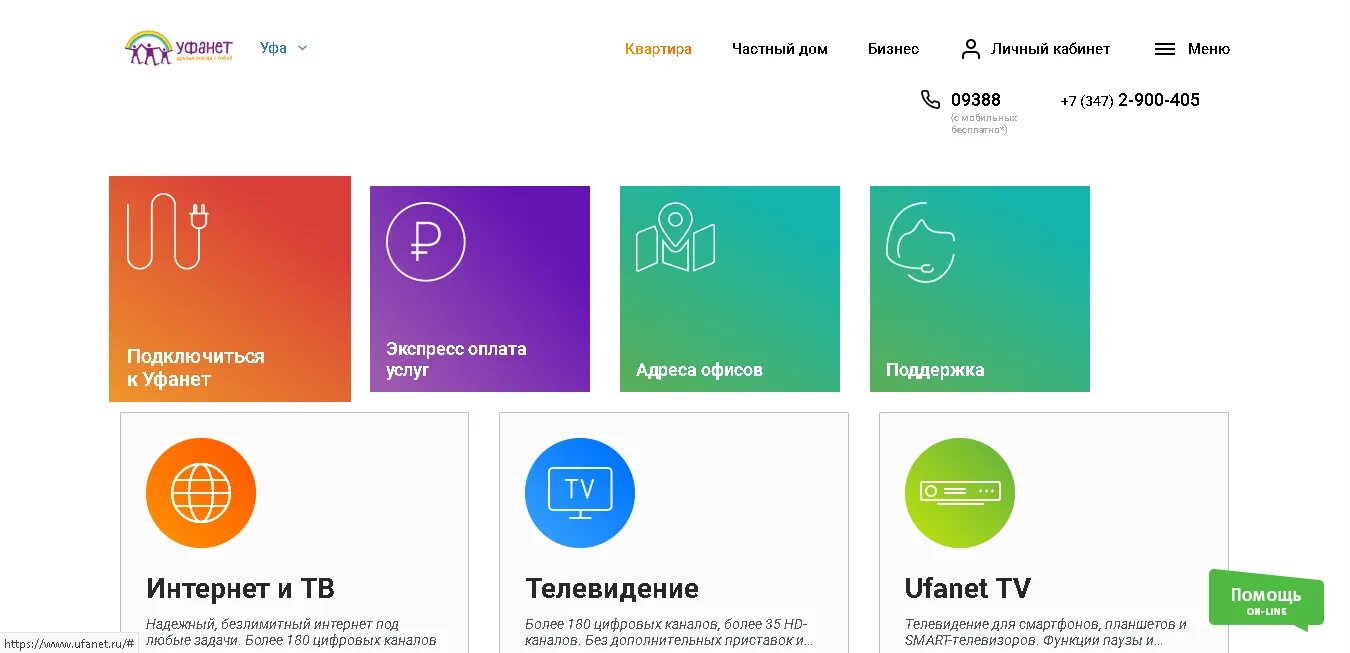Click the ruble sign circle icon
The width and height of the screenshot is (1350, 653).
click(x=426, y=242)
